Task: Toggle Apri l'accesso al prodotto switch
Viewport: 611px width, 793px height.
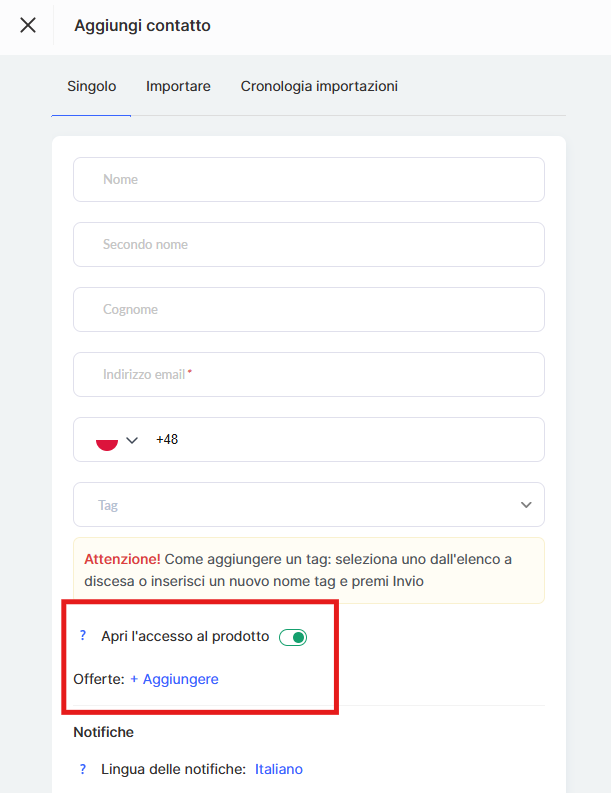Action: 293,637
